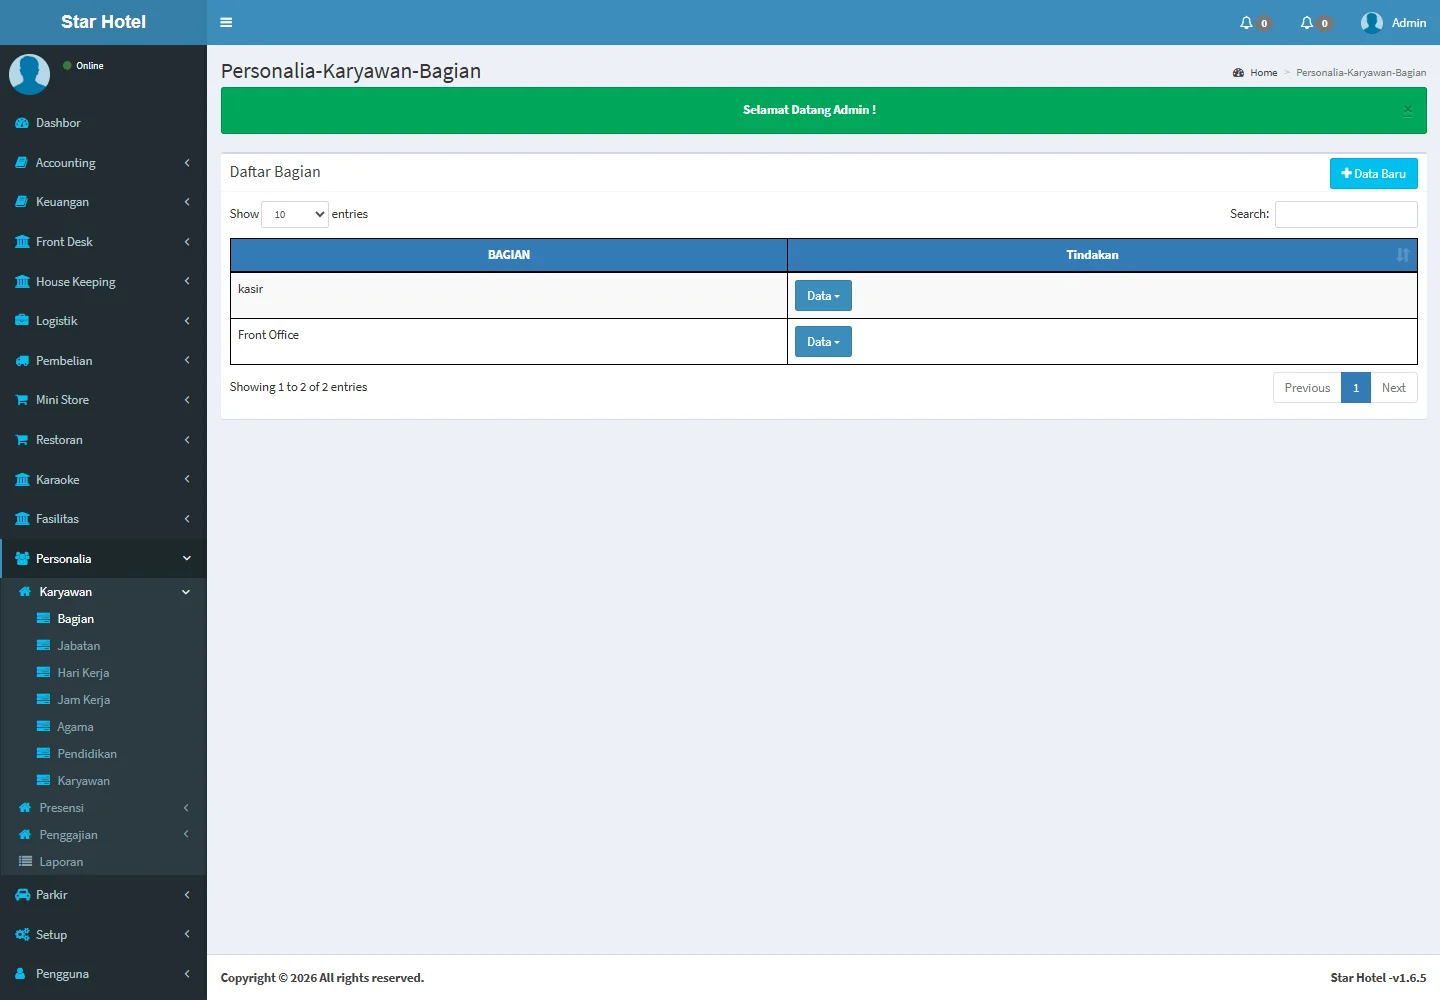Screen dimensions: 1440x1000
Task: Click the Search input field
Action: coord(1346,214)
